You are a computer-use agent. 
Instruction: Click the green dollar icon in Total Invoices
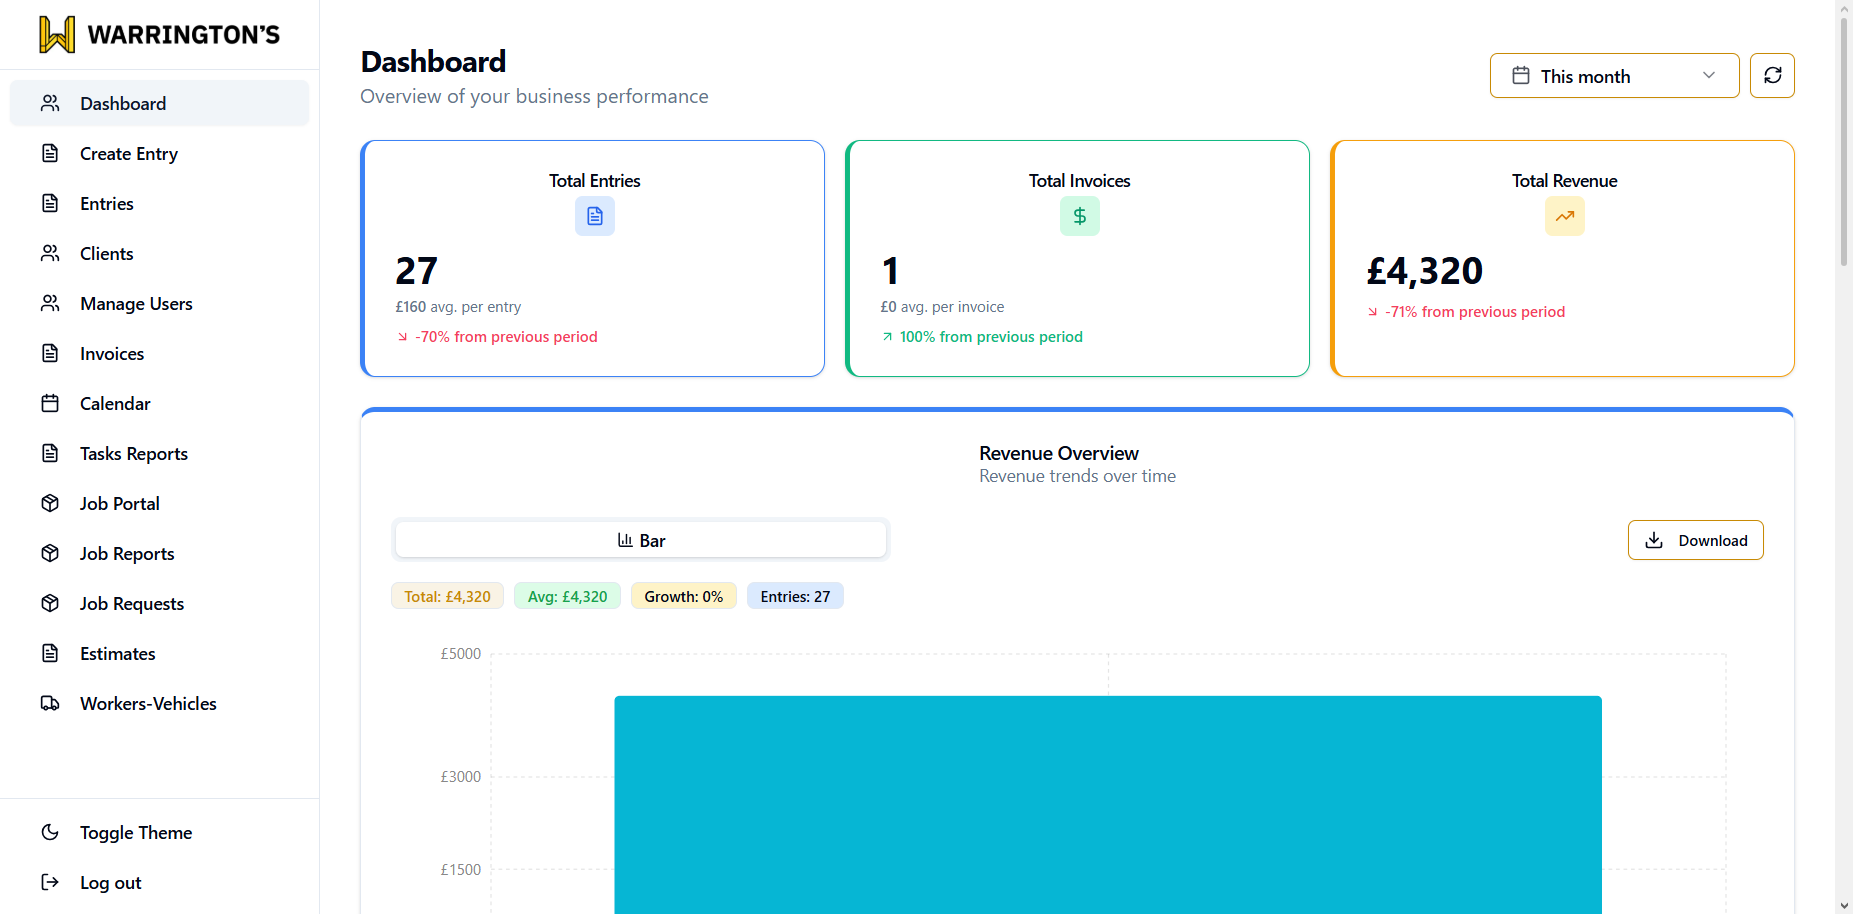coord(1080,216)
